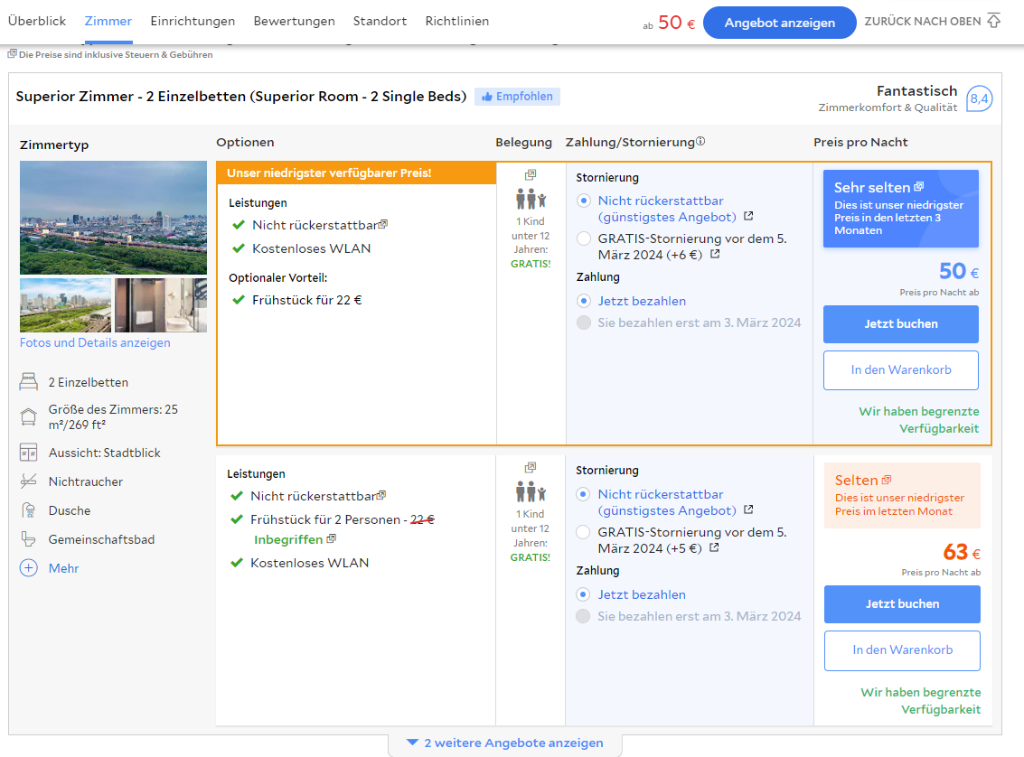Click popup icon next to Sehr selten

pos(919,187)
